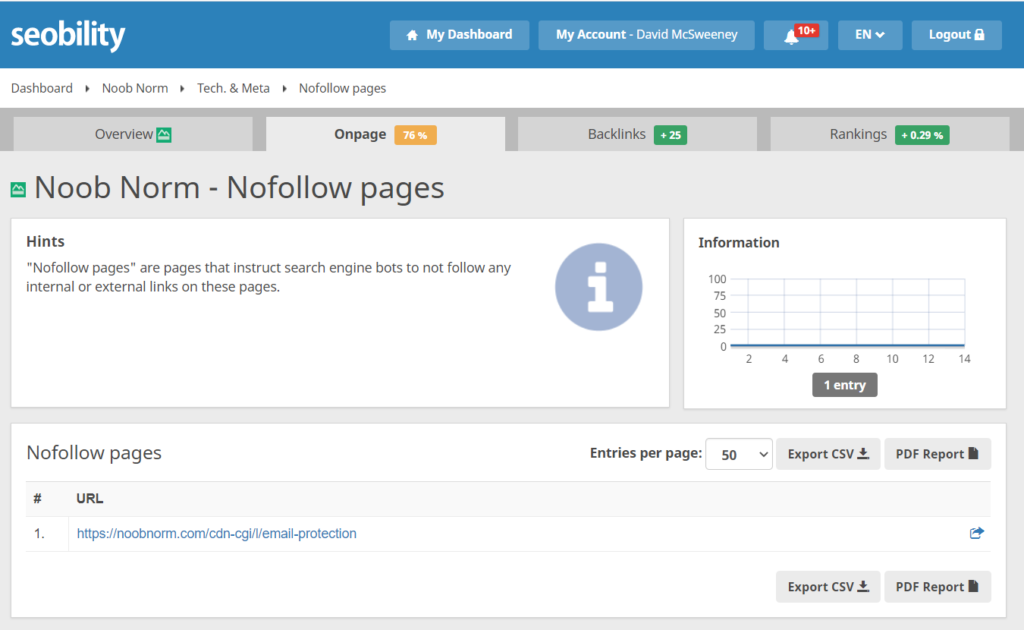Click the Nofollow pages table heading
This screenshot has width=1024, height=630.
[94, 453]
